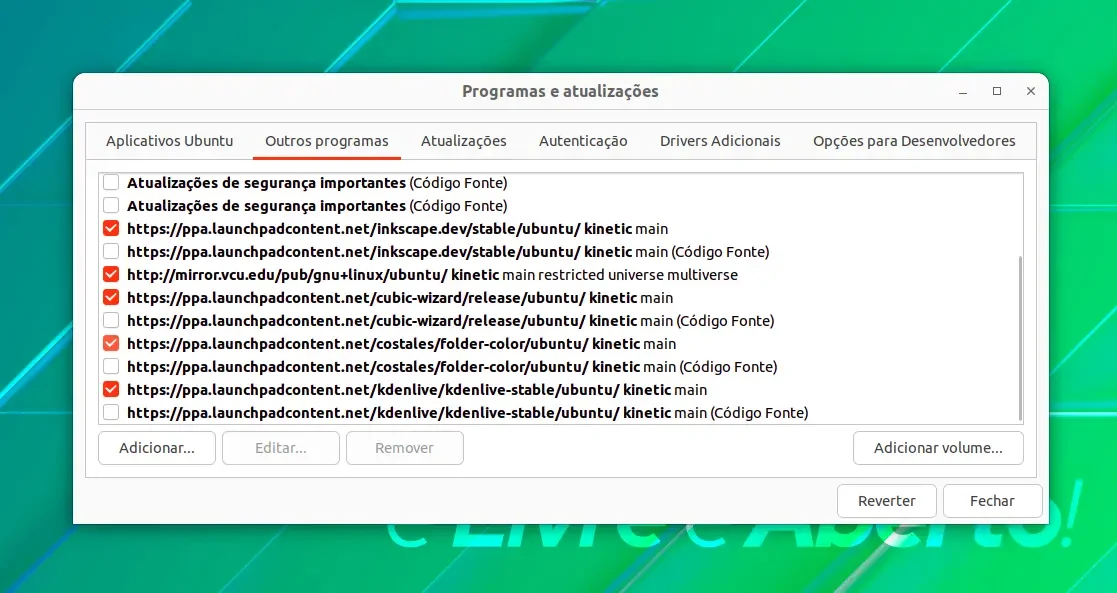The image size is (1117, 593).
Task: Uncheck costales folder-color main checkbox
Action: tap(111, 344)
